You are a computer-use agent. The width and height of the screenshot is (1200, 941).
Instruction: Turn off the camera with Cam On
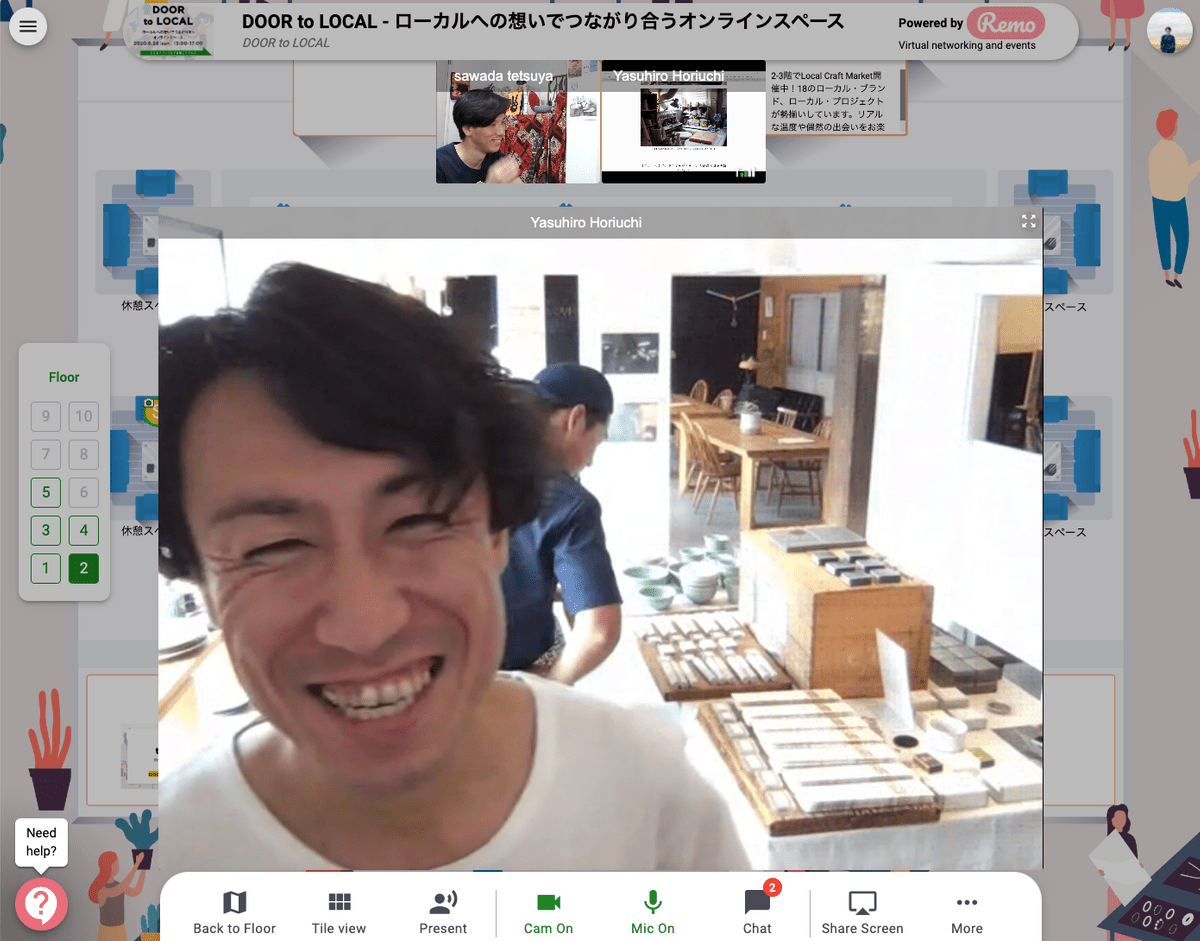click(548, 912)
